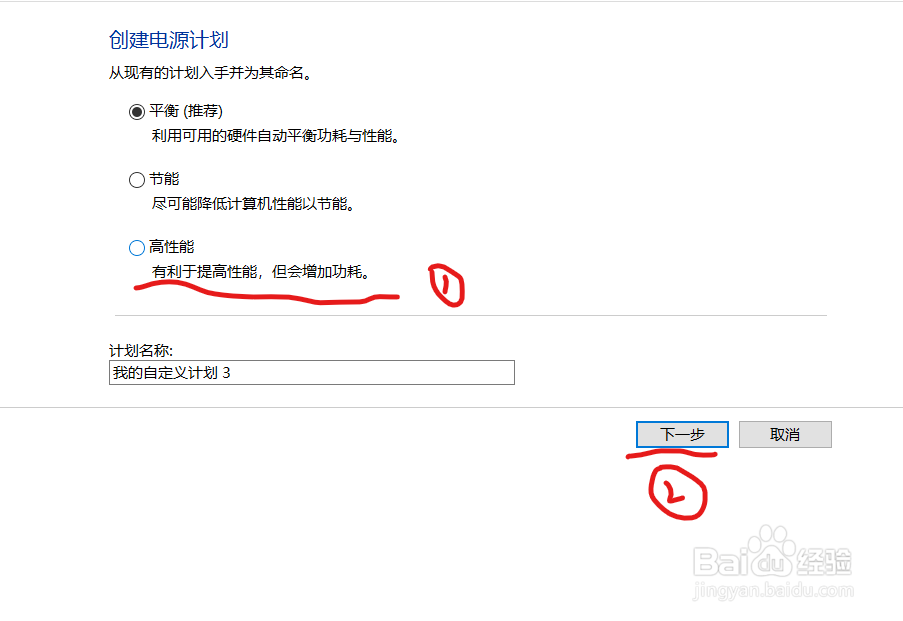The width and height of the screenshot is (903, 621).
Task: Click the 节能 option label text
Action: pyautogui.click(x=164, y=179)
